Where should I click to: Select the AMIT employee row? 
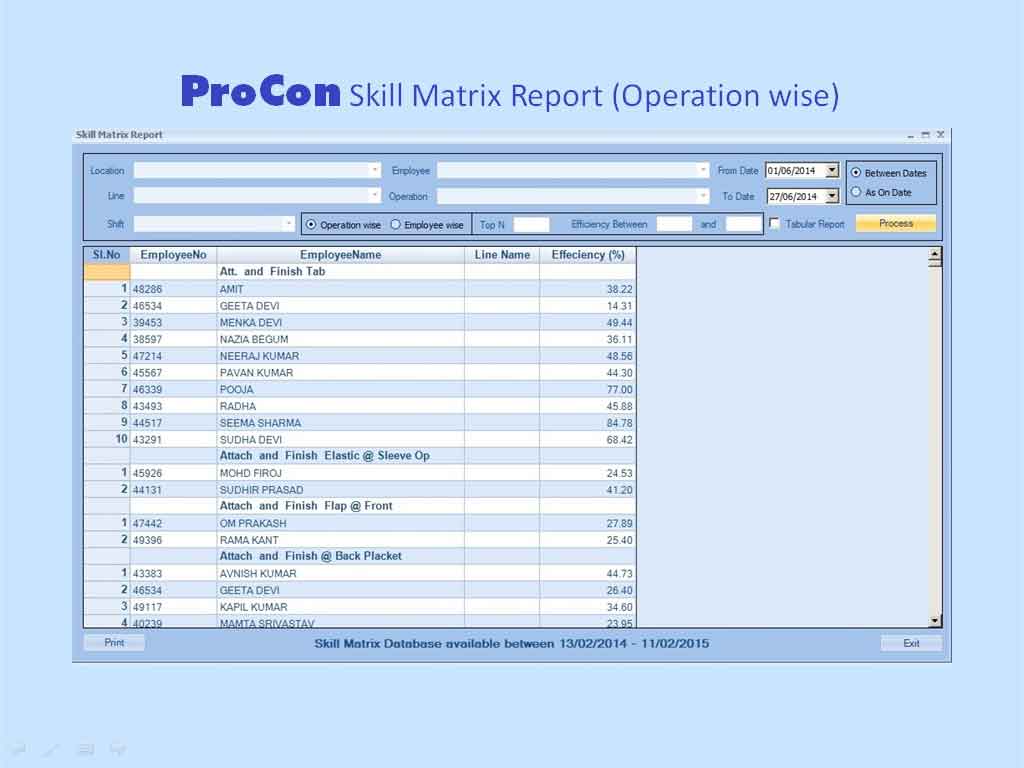pyautogui.click(x=360, y=289)
